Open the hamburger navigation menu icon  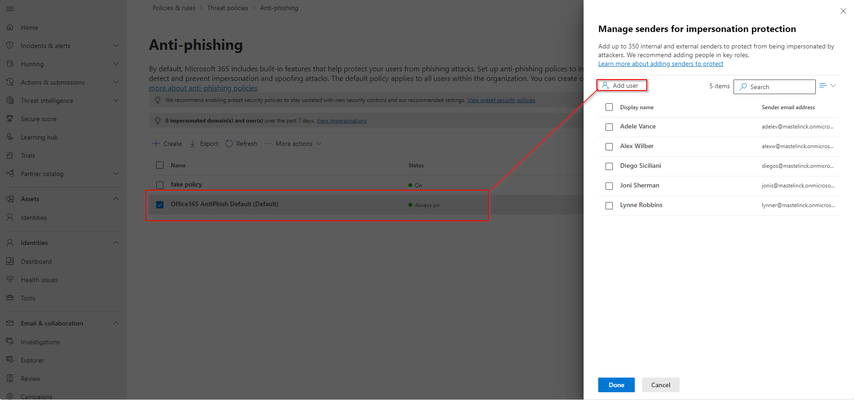[x=9, y=9]
